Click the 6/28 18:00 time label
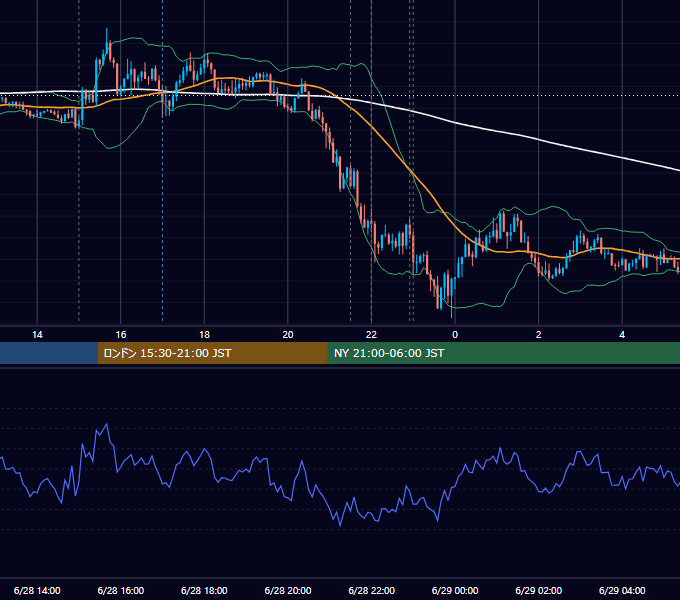This screenshot has height=600, width=680. [x=204, y=590]
